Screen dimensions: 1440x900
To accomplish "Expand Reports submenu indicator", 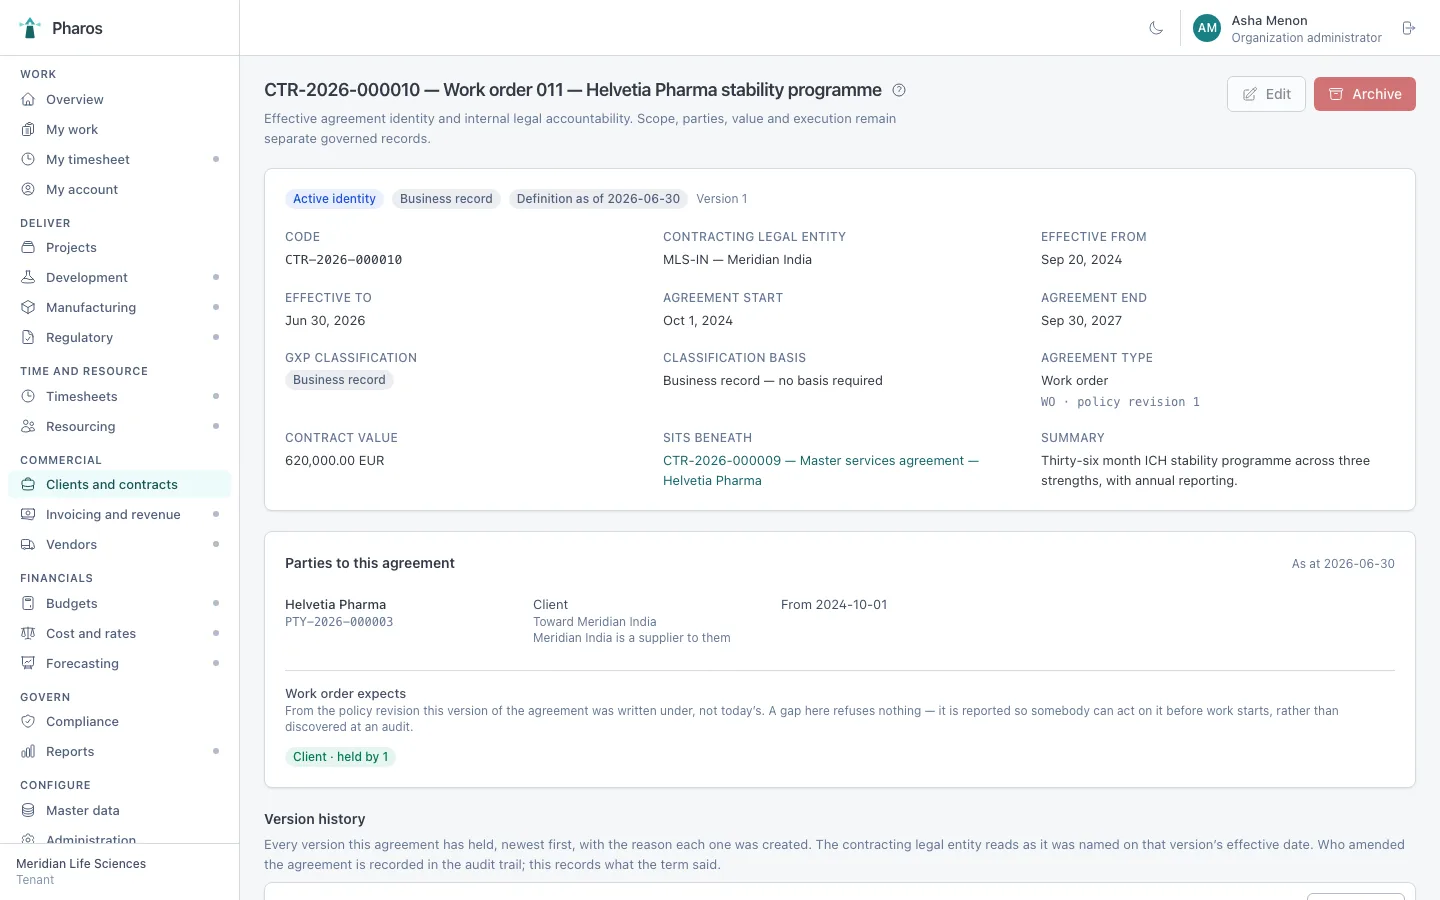I will point(216,751).
